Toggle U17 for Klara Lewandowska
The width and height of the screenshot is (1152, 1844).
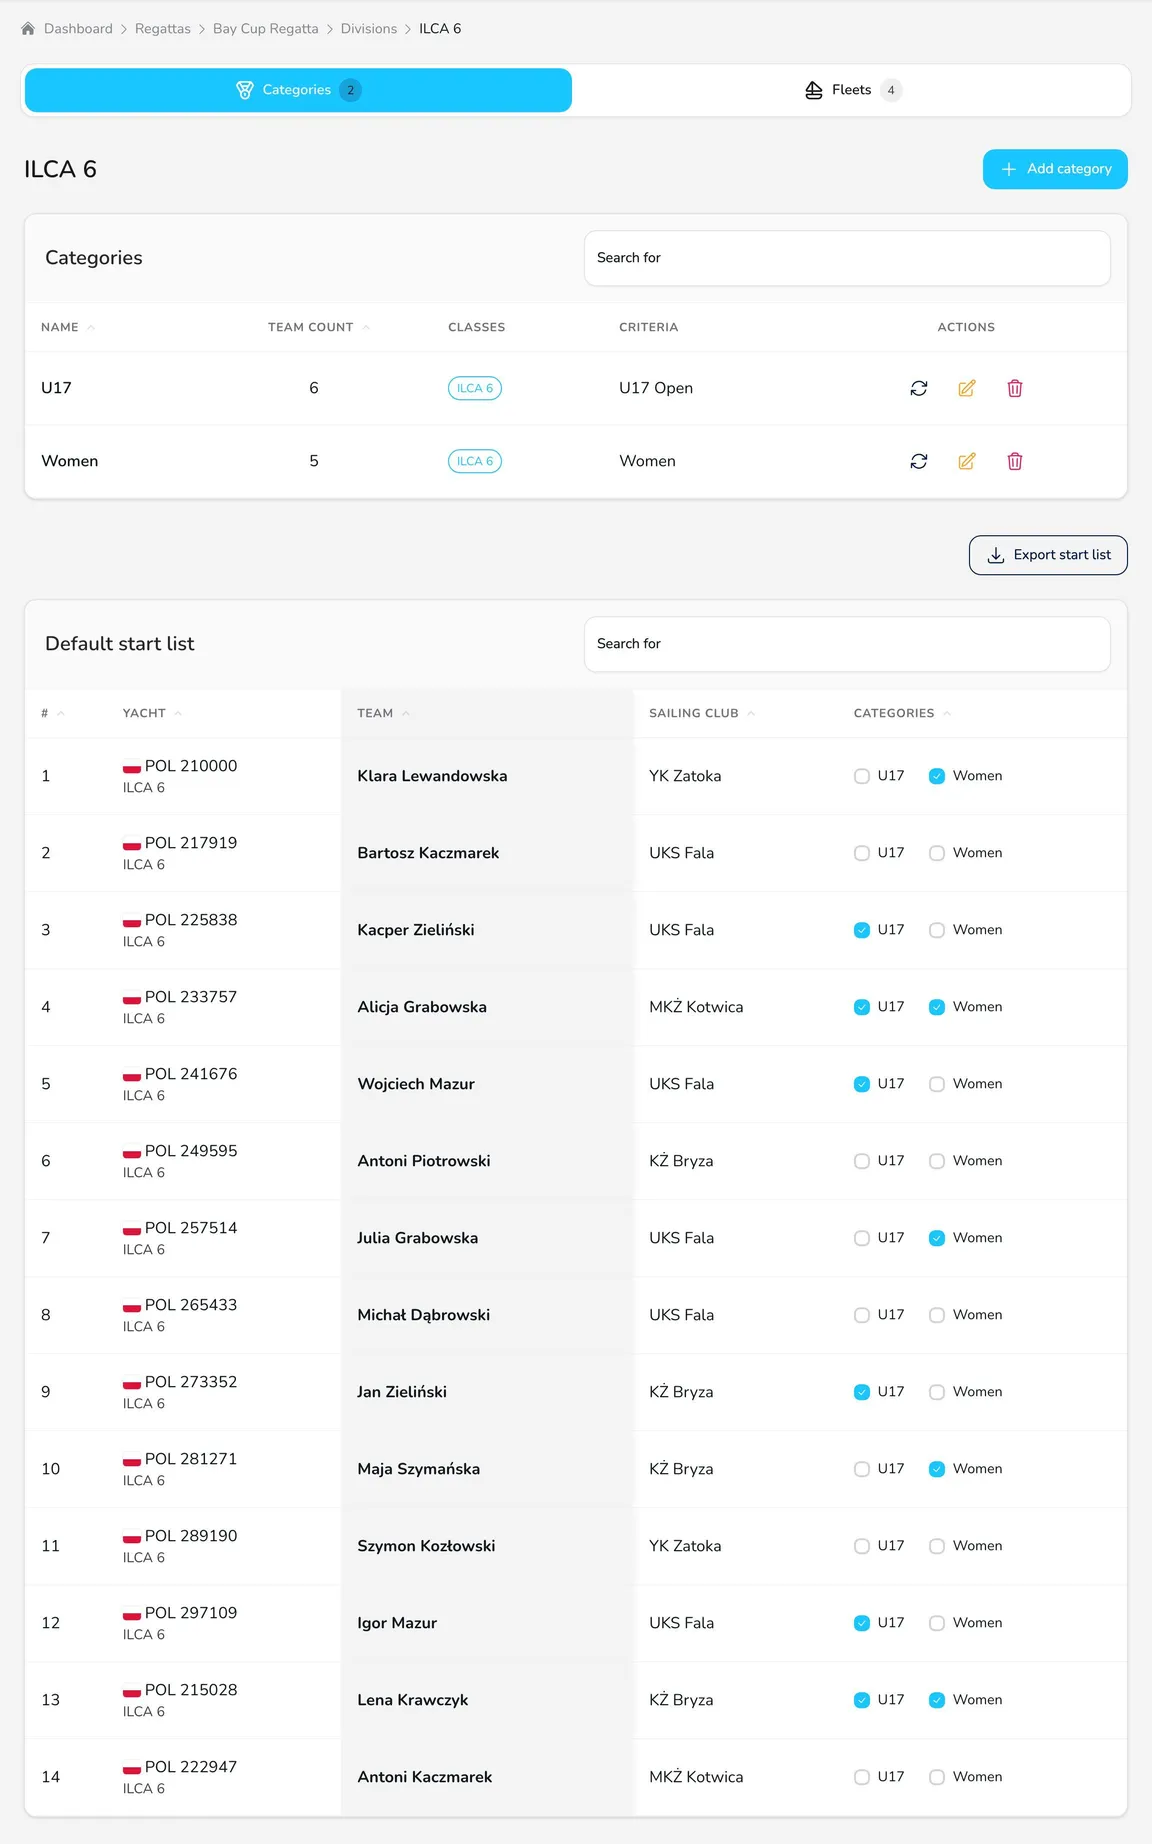862,776
